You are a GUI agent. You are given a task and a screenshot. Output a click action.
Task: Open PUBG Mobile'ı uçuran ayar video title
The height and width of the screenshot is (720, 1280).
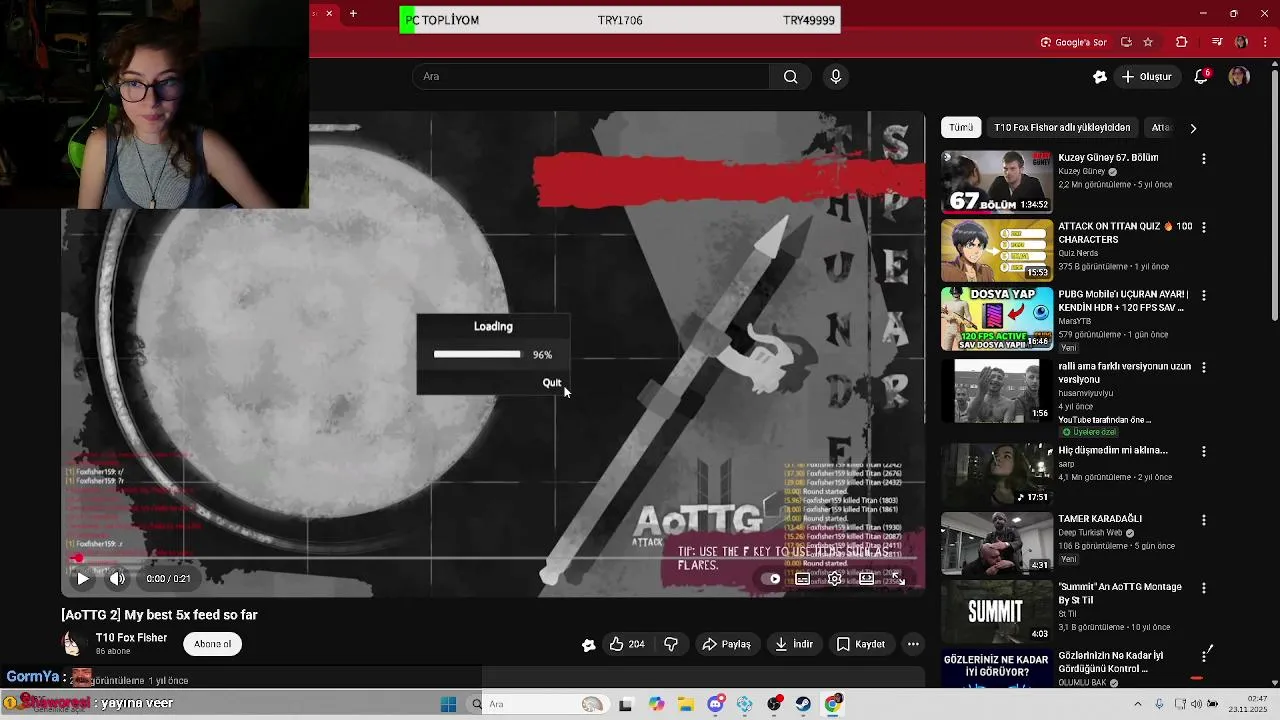point(1123,301)
